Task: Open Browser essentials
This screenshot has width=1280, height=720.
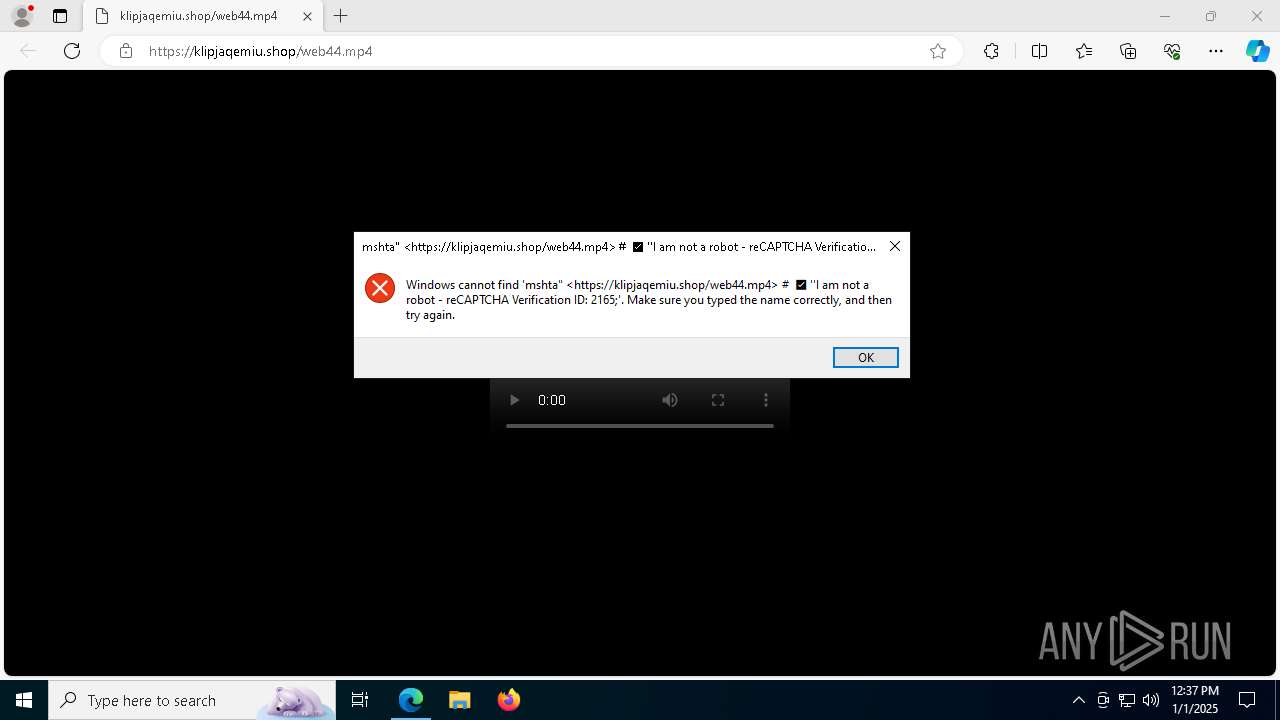Action: pyautogui.click(x=1172, y=51)
